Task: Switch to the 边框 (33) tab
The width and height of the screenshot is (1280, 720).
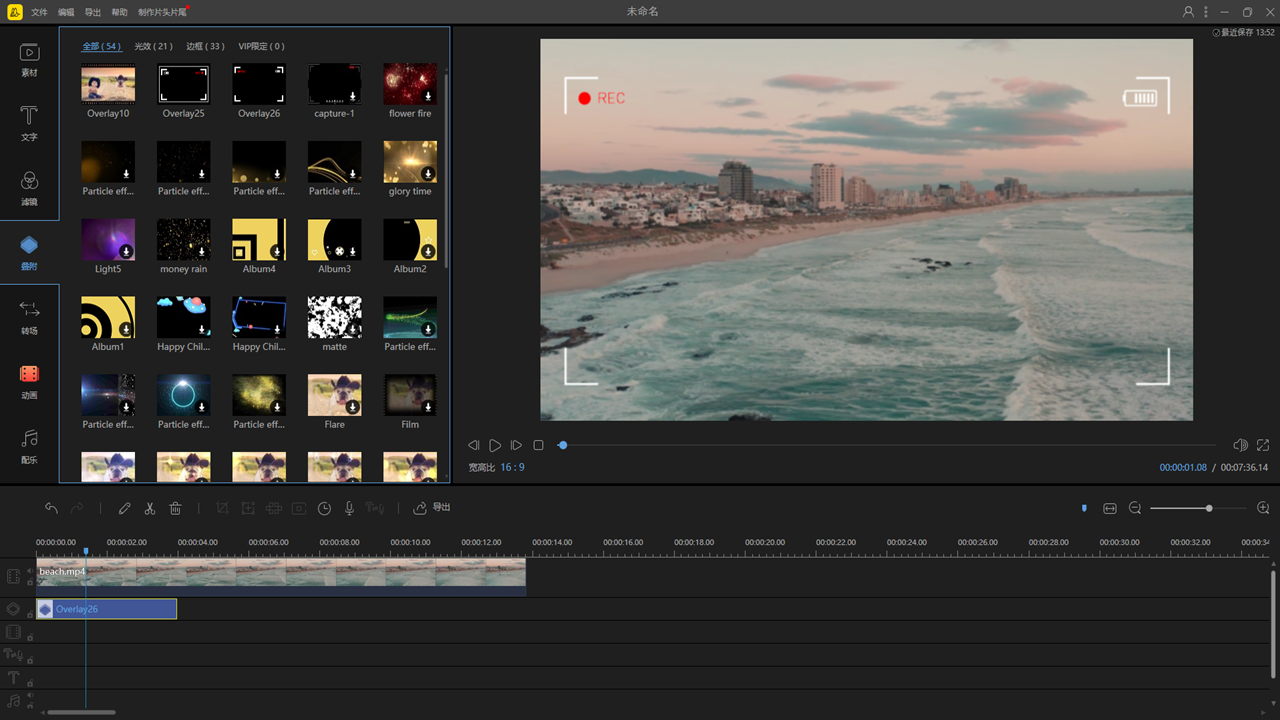Action: [205, 46]
